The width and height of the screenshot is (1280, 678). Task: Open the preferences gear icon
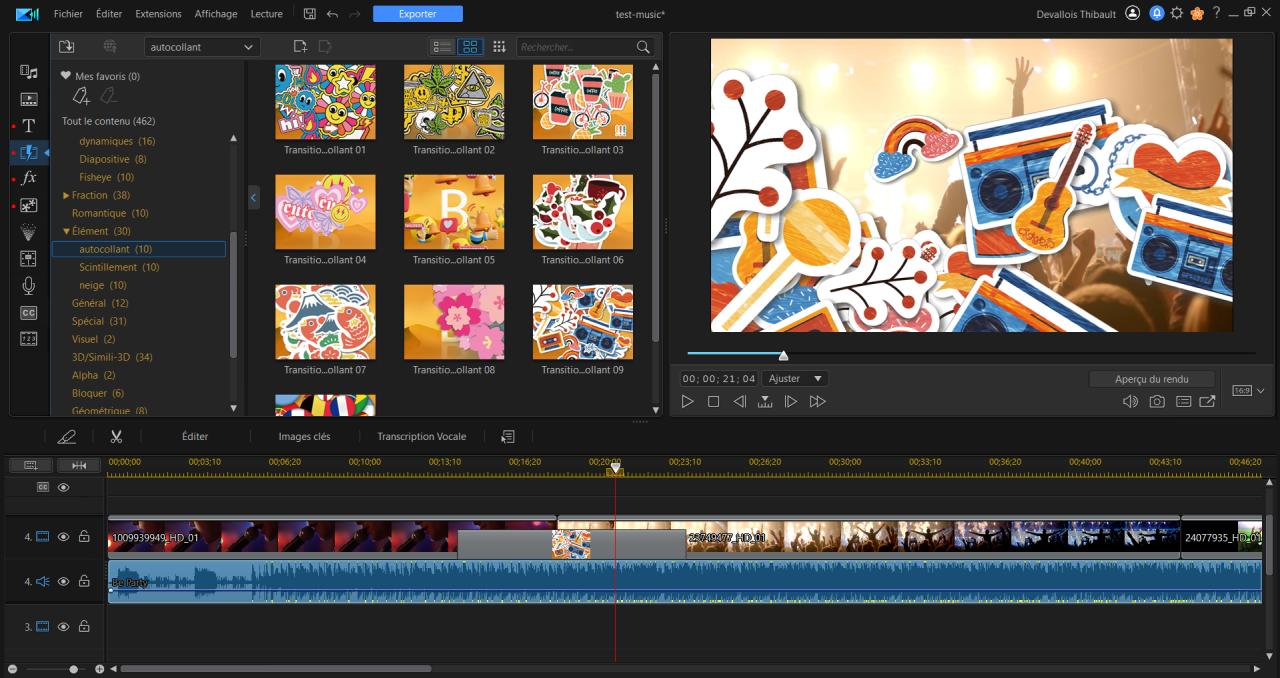[x=1176, y=14]
